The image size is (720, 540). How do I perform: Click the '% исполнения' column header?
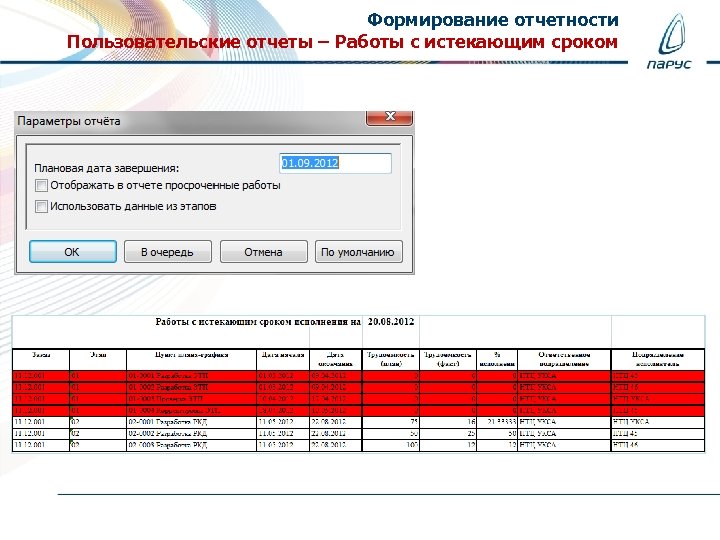(x=497, y=359)
